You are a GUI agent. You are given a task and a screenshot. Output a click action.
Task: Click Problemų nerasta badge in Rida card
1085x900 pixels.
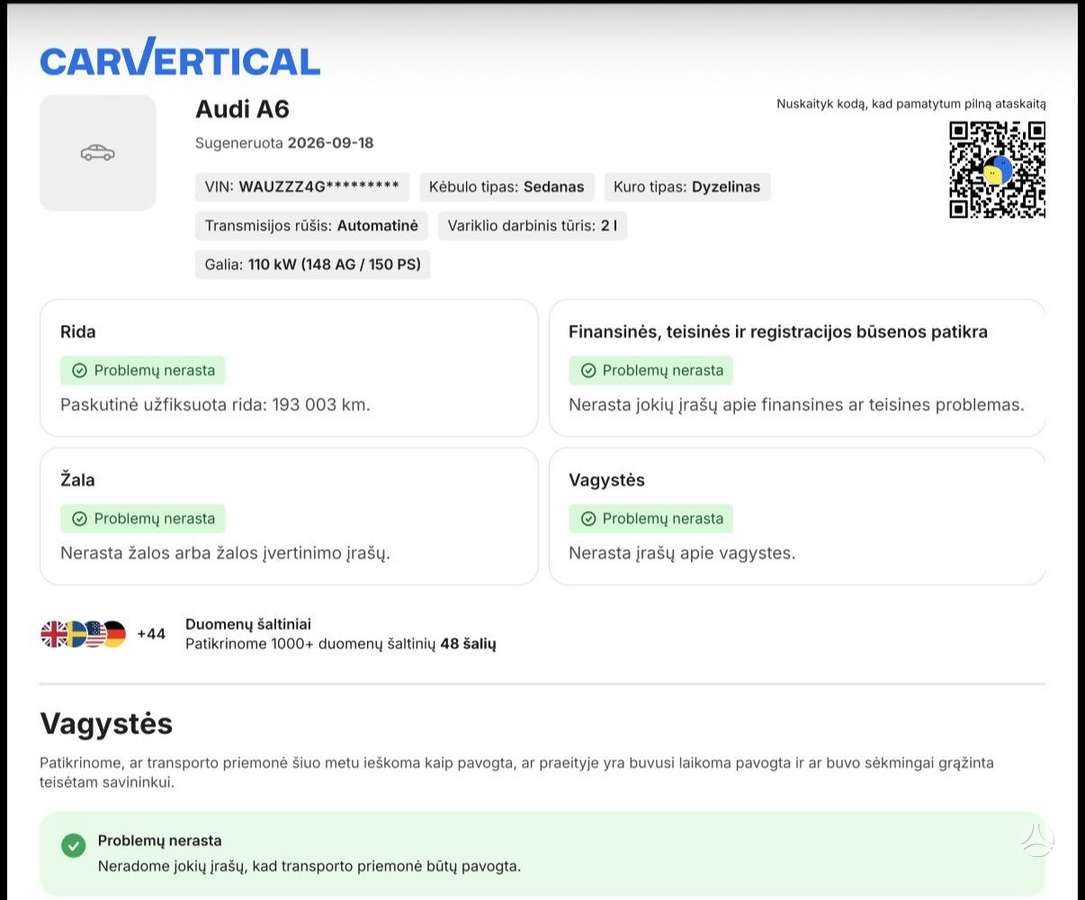pyautogui.click(x=143, y=371)
